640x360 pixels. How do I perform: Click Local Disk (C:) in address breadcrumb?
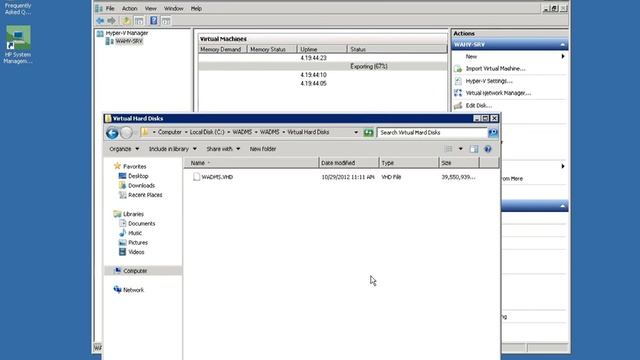coord(207,132)
